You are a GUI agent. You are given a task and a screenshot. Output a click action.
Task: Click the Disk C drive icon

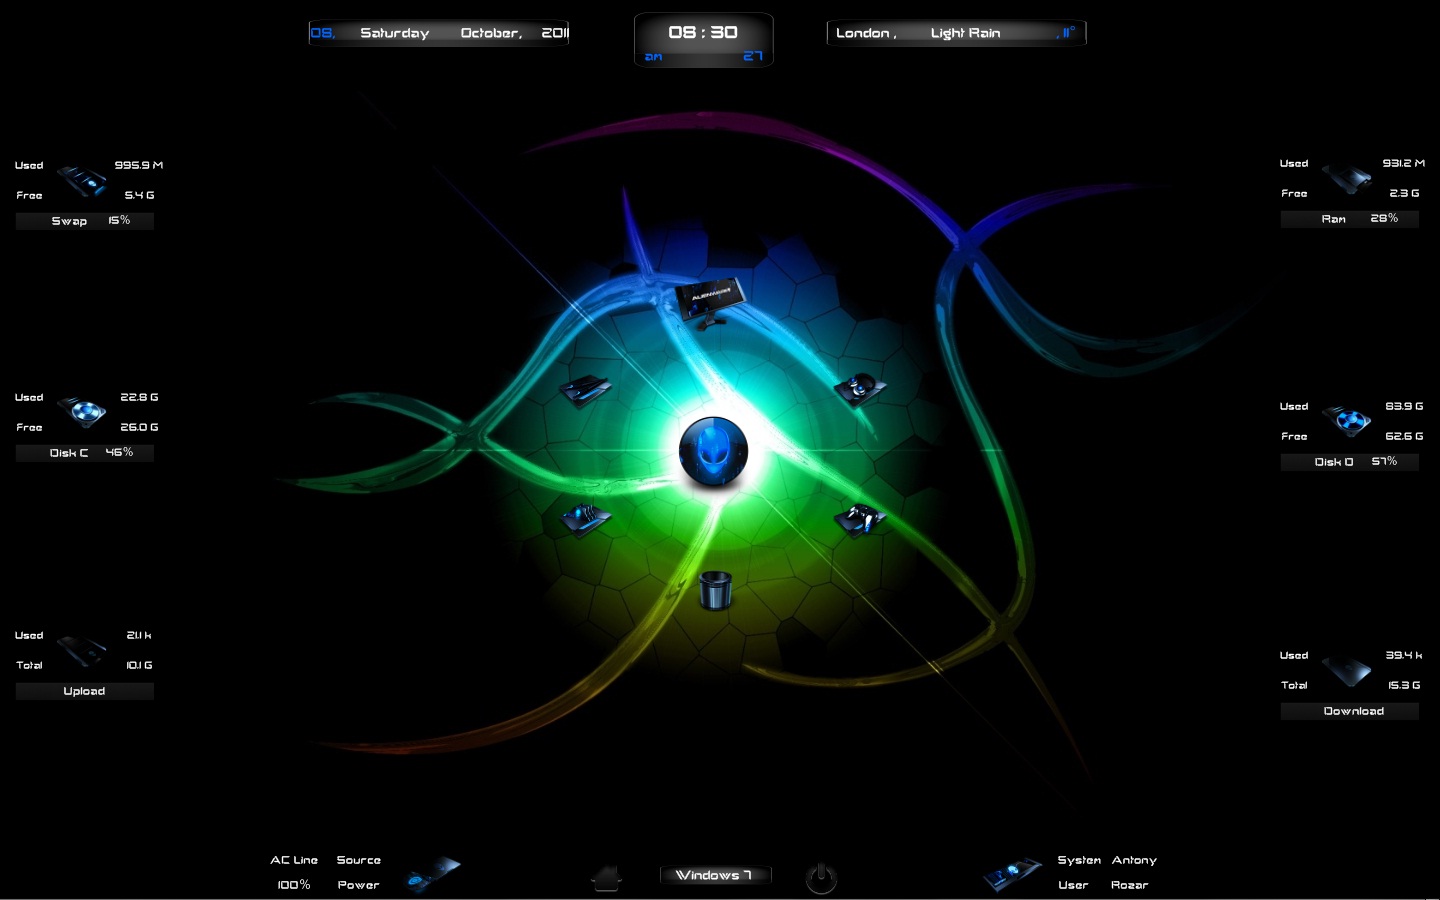(83, 412)
